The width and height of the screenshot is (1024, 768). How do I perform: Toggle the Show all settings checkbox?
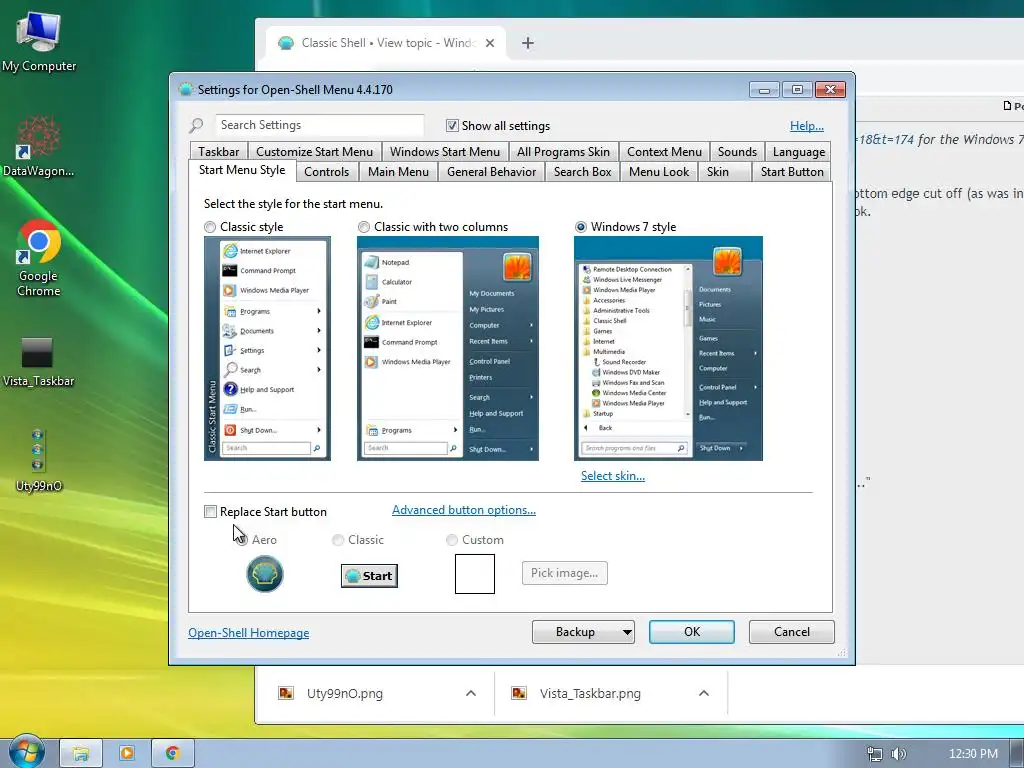point(452,125)
